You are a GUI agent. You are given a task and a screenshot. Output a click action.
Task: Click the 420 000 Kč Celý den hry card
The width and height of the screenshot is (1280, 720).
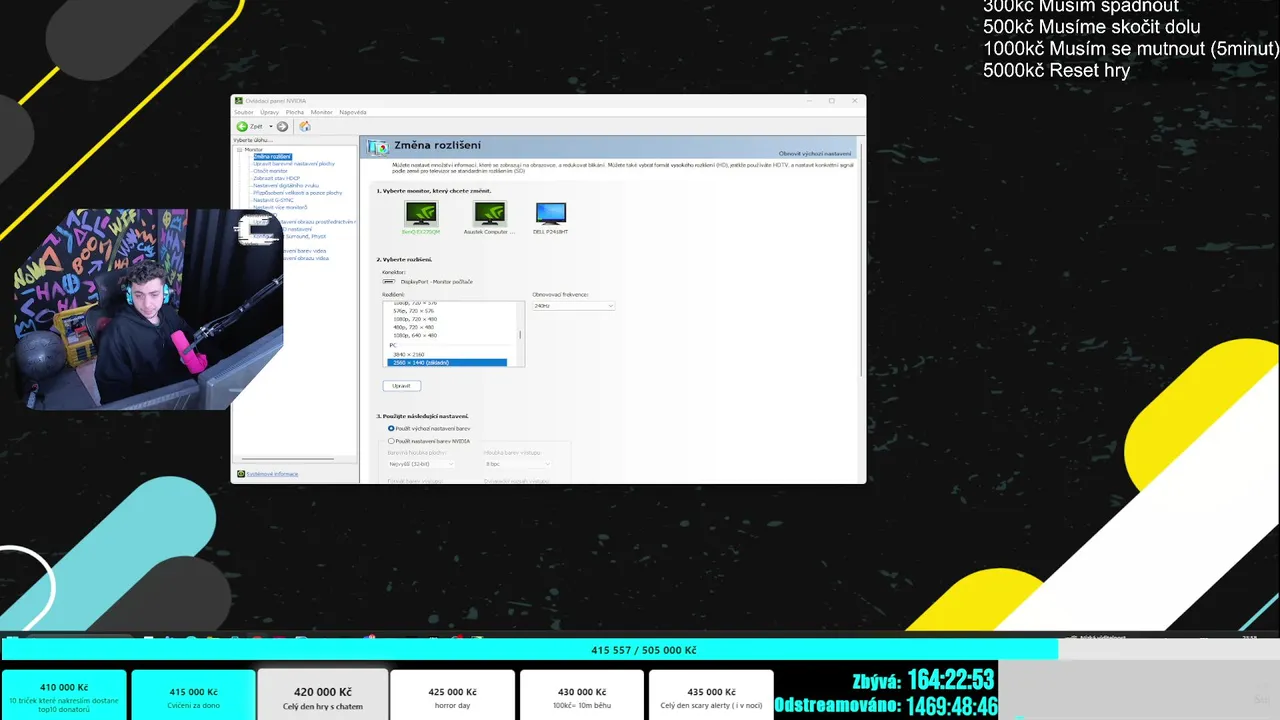tap(322, 695)
